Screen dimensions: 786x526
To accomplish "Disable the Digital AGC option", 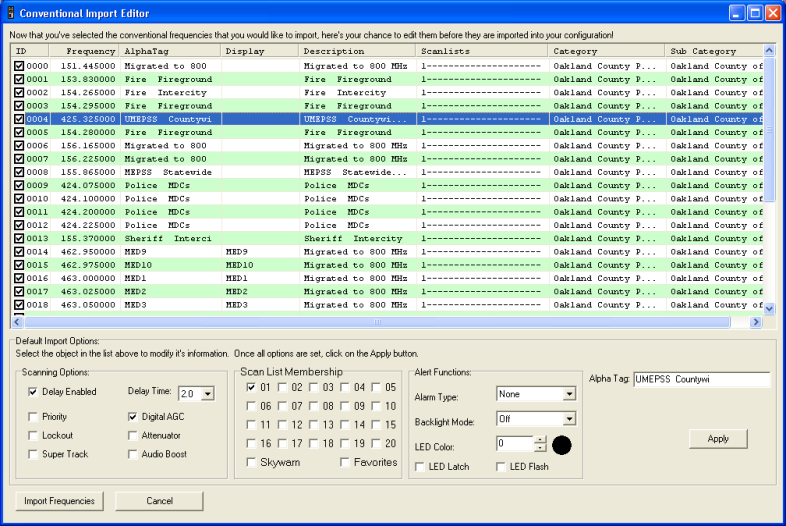I will [134, 416].
